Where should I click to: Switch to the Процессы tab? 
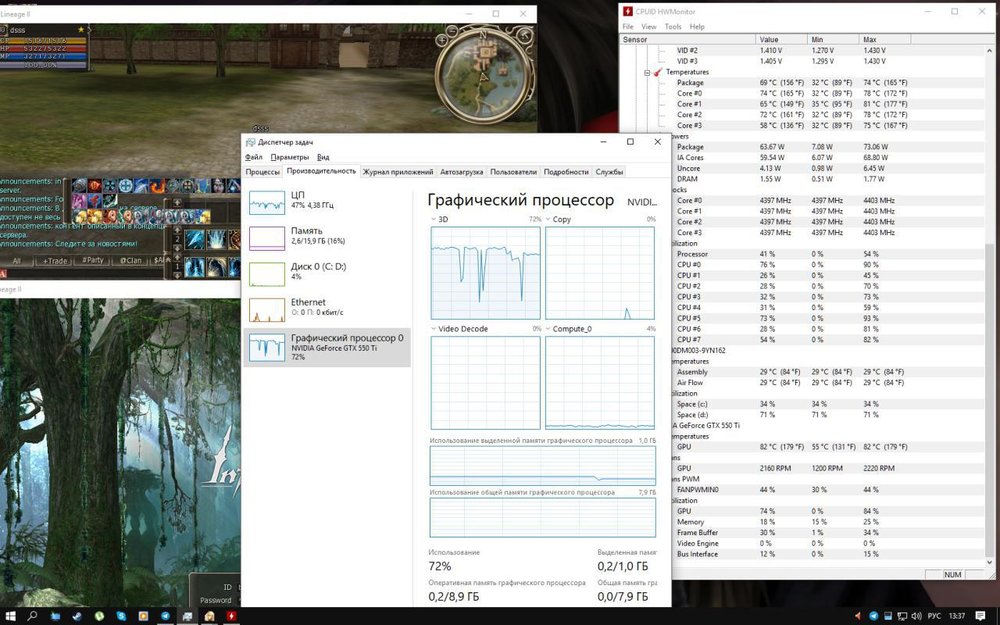263,172
